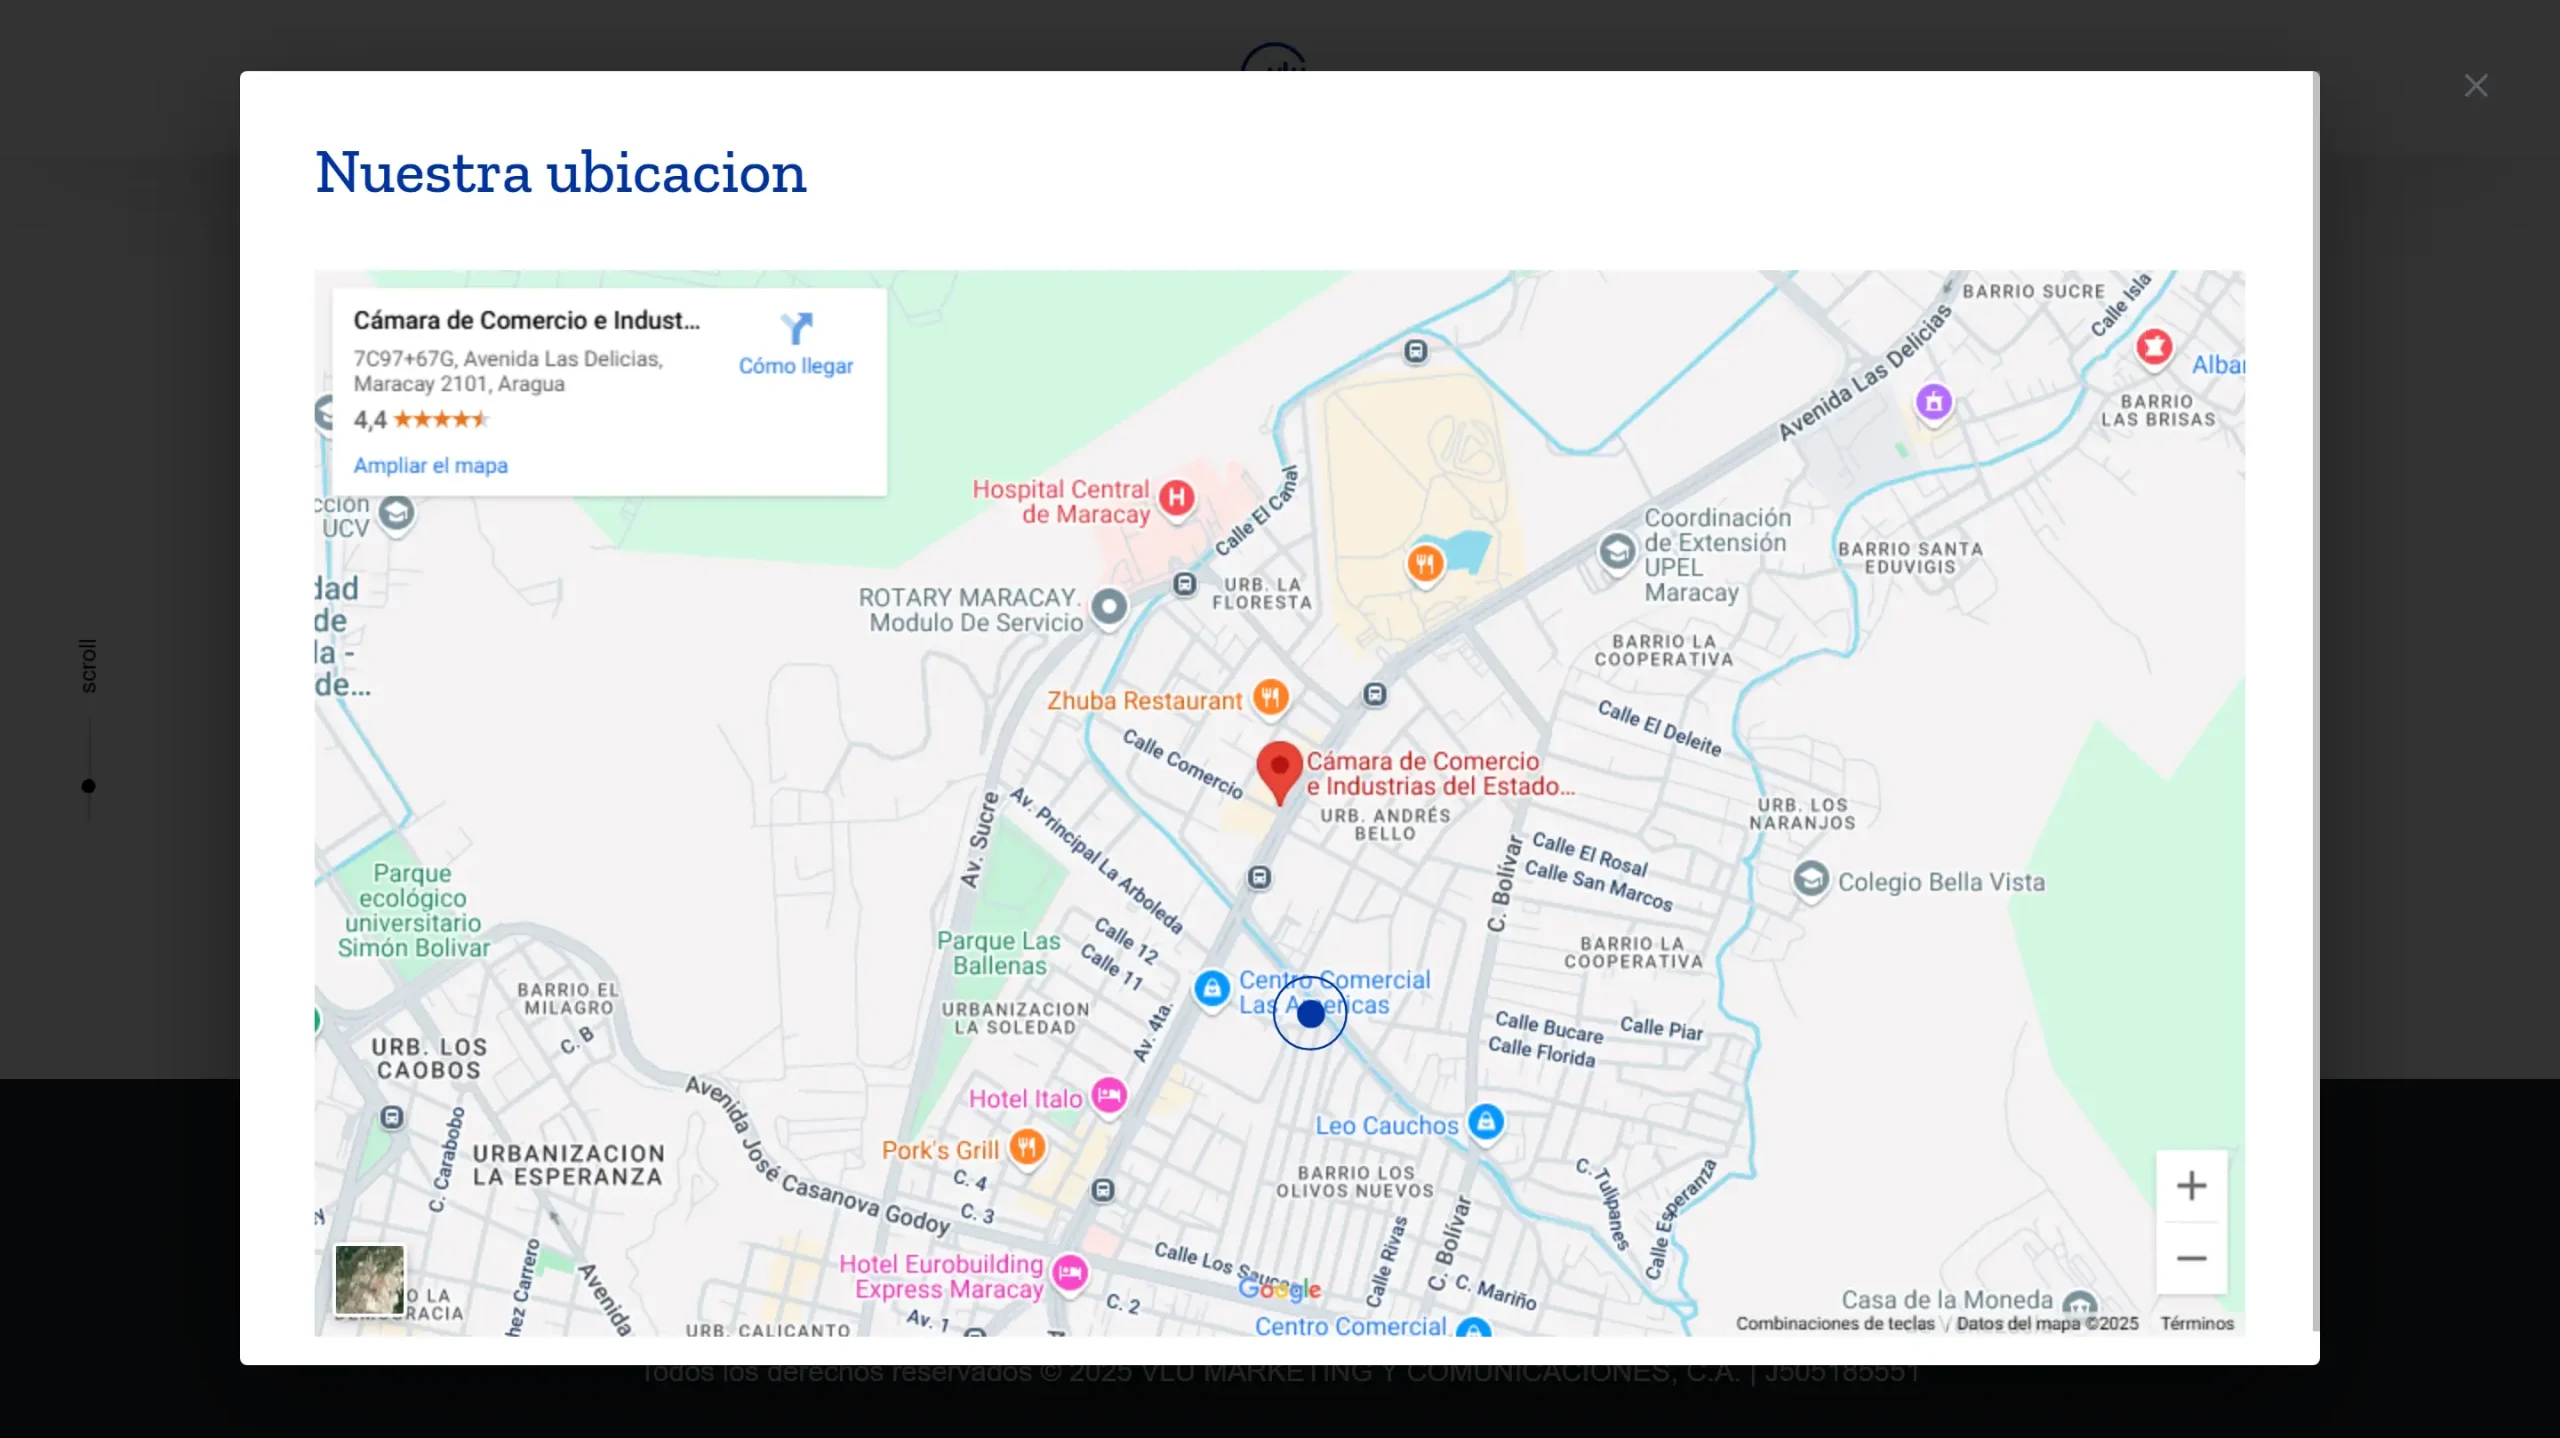
Task: Zoom in with the plus button
Action: pyautogui.click(x=2191, y=1186)
